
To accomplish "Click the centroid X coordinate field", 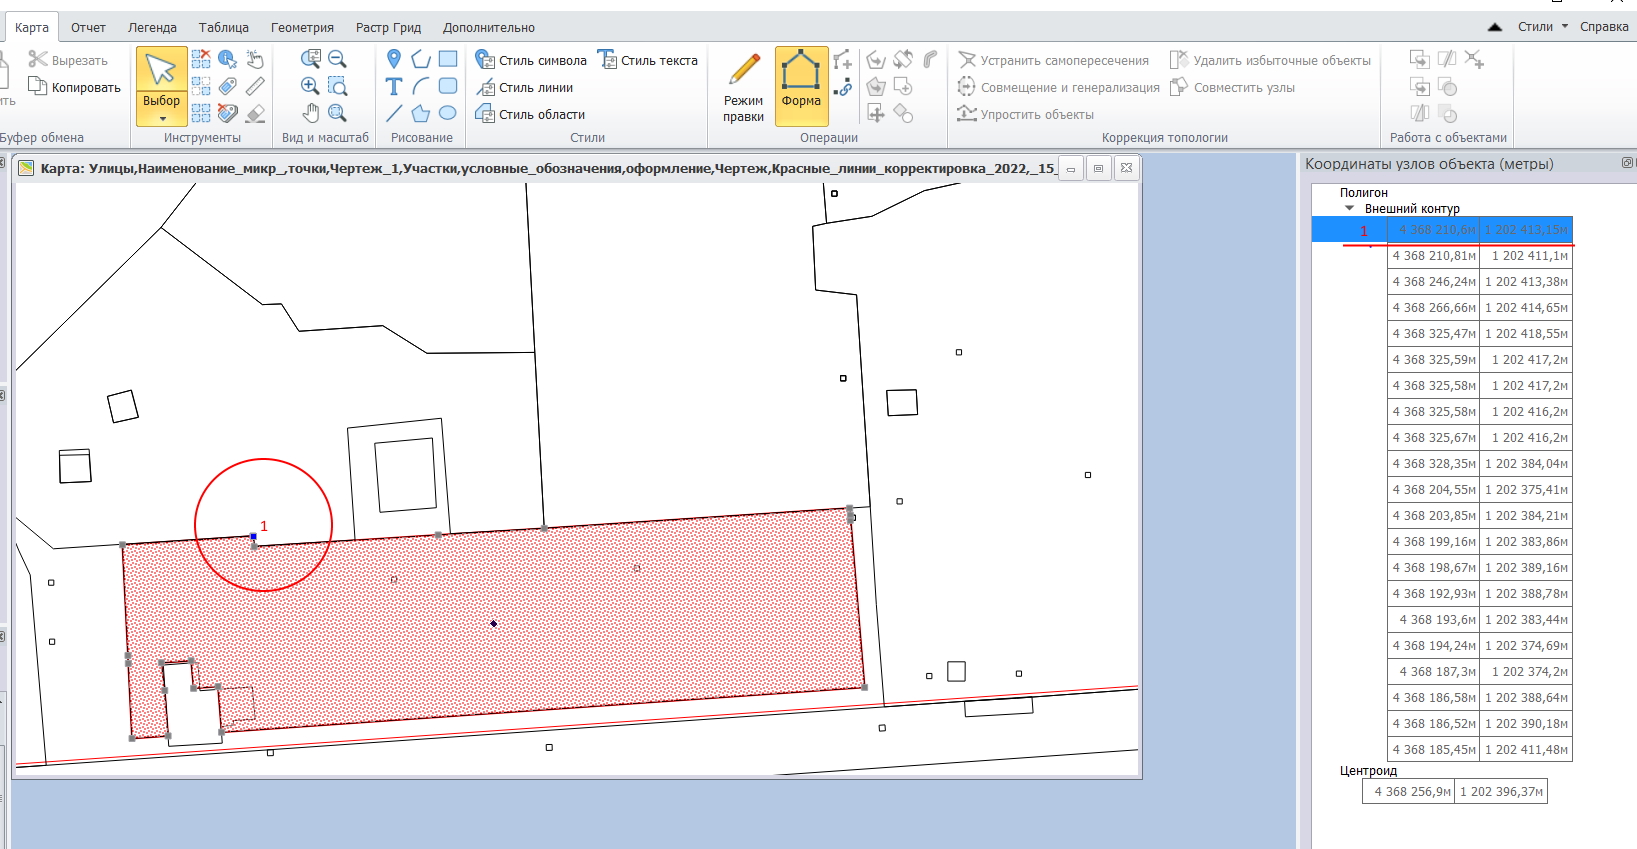I will point(1408,792).
